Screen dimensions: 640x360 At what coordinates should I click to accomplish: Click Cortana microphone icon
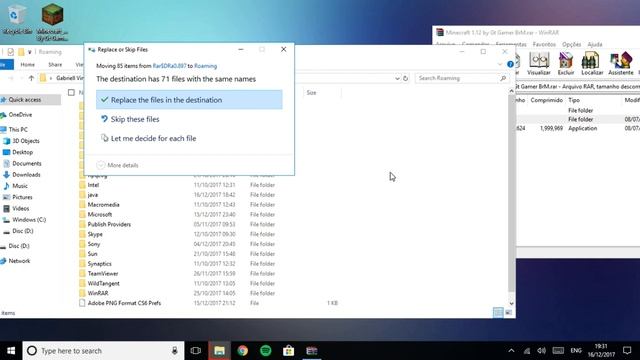175,351
